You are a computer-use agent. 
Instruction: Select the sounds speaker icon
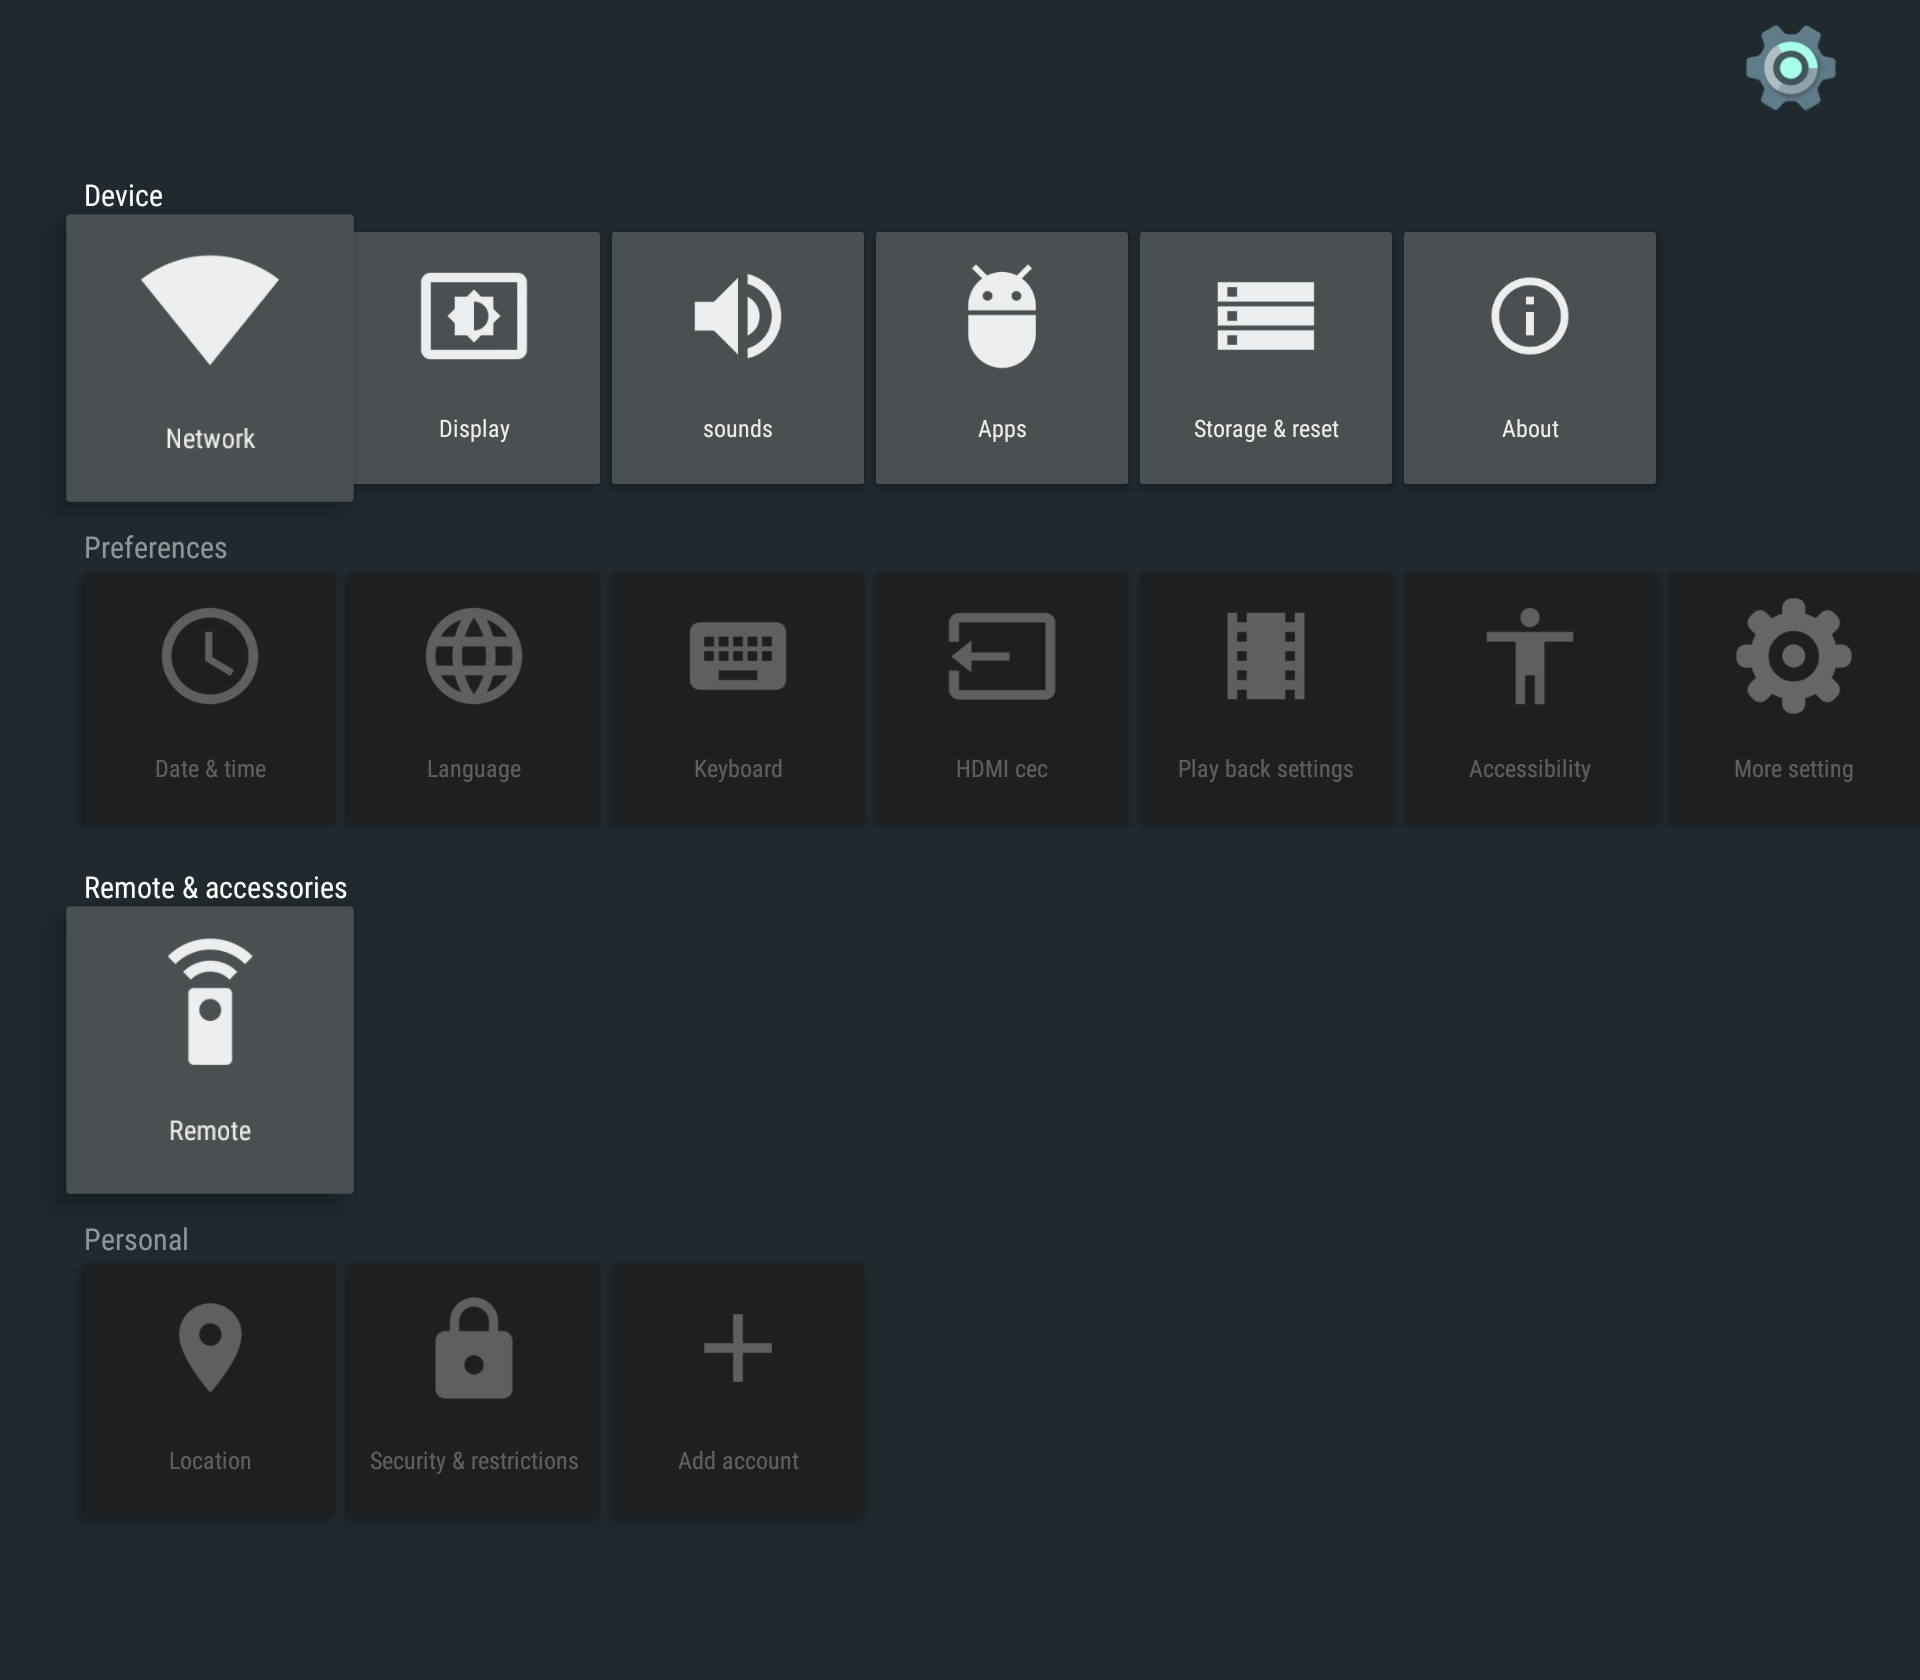tap(738, 316)
